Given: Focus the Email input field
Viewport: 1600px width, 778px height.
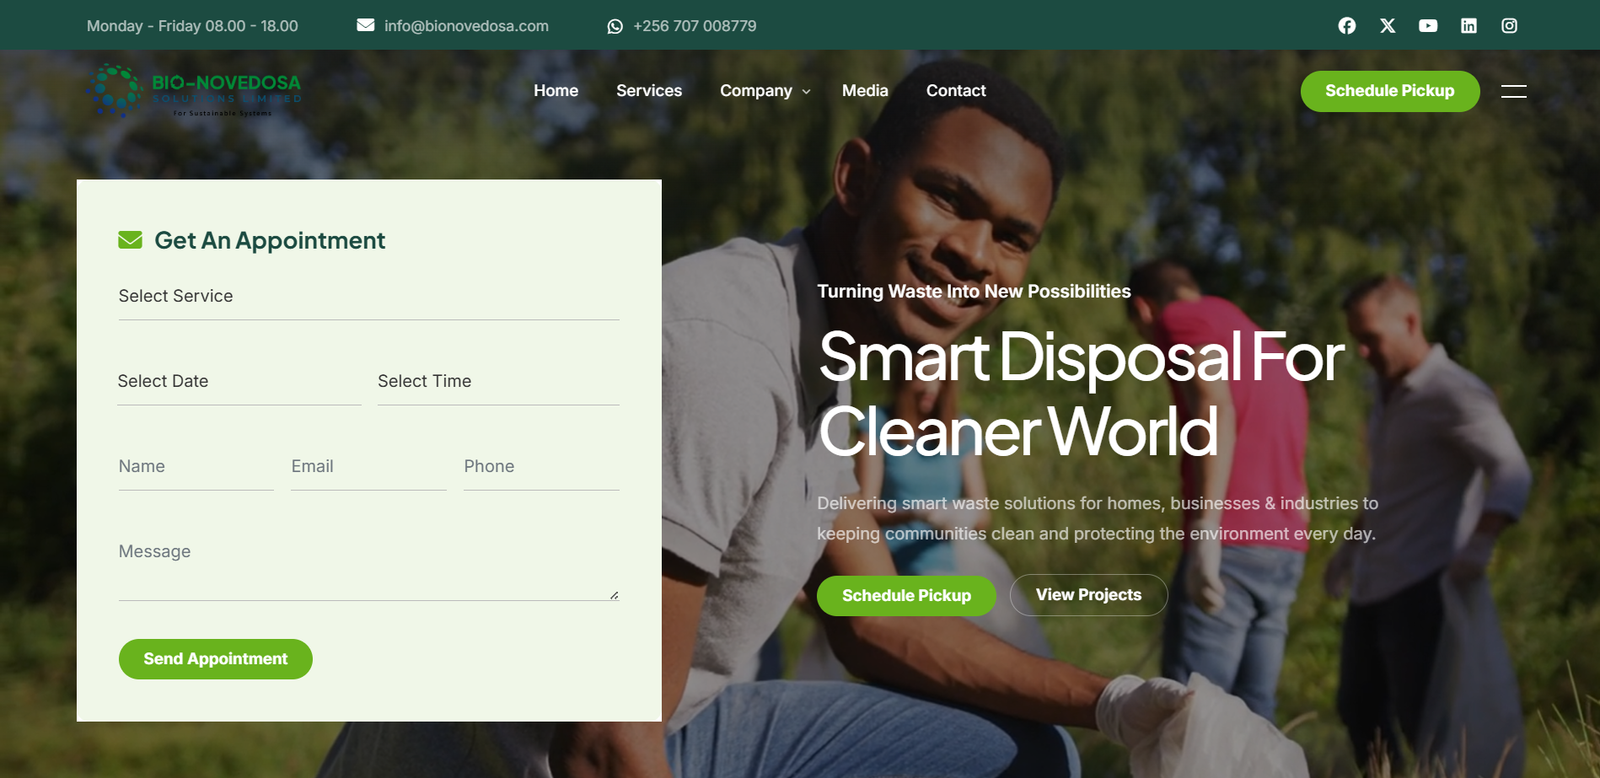Looking at the screenshot, I should pyautogui.click(x=369, y=466).
